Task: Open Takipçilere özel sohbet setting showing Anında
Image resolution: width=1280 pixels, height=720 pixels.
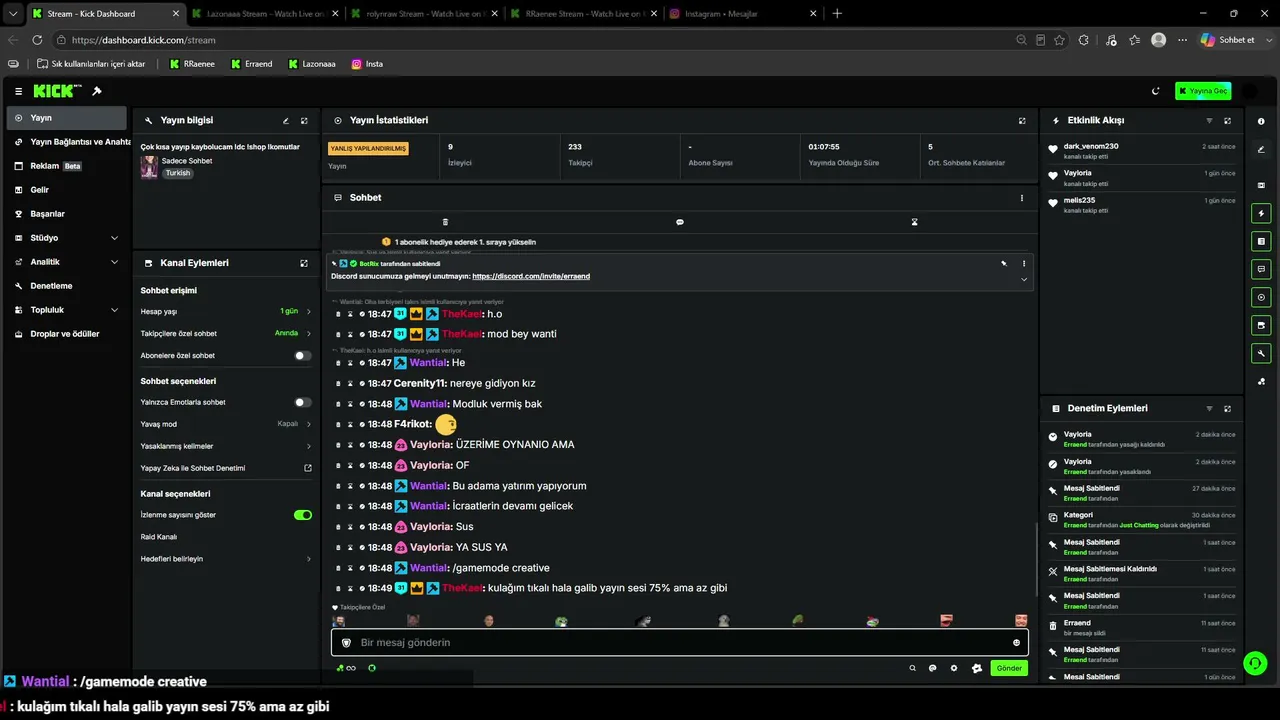Action: (226, 333)
